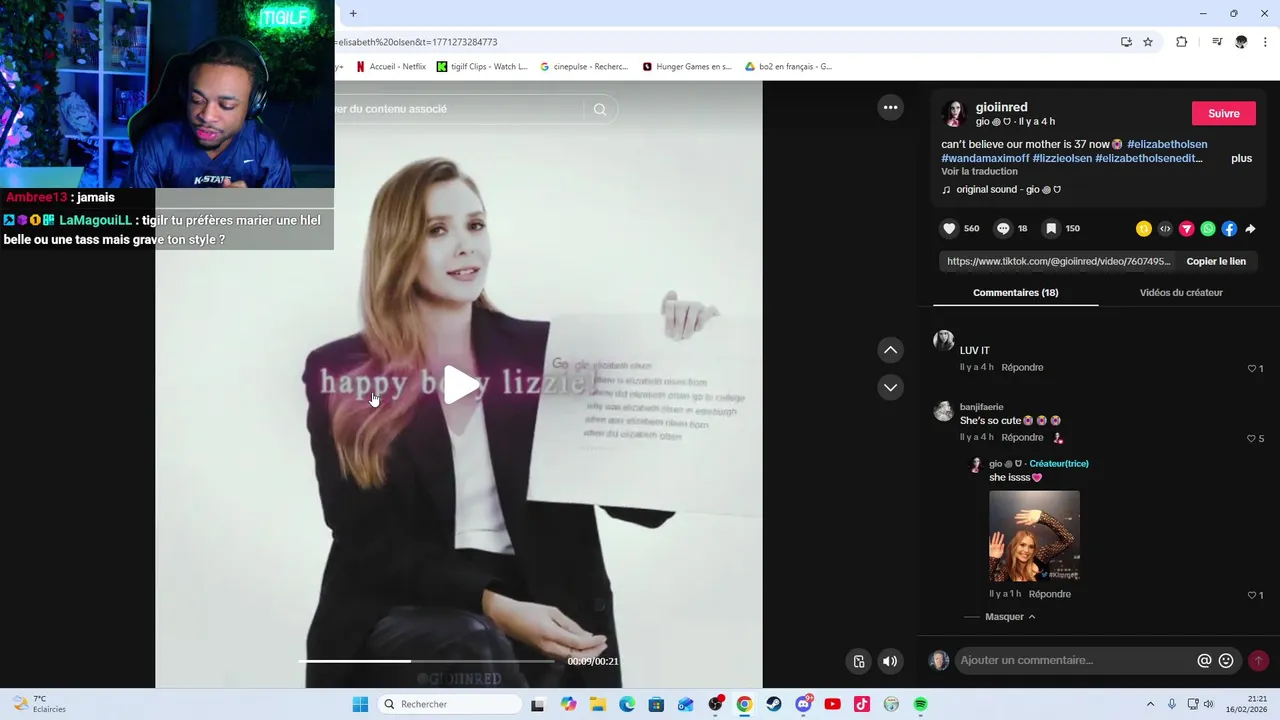Collapse replies with 'Masquer'

click(x=1010, y=617)
